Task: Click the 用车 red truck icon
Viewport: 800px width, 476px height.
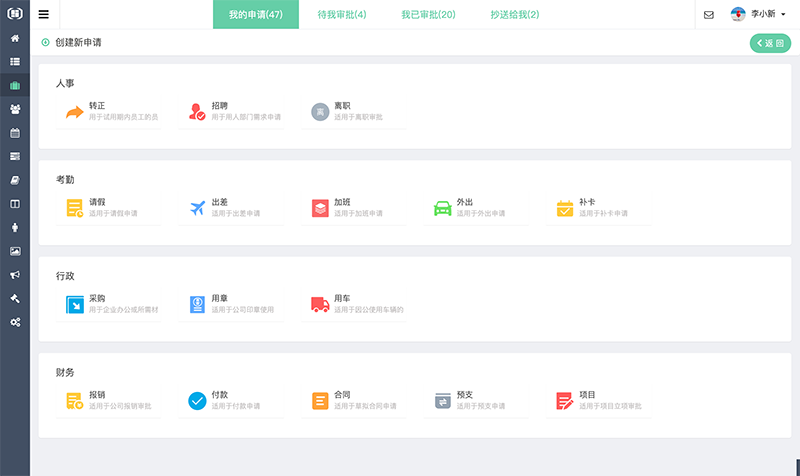Action: [x=320, y=305]
